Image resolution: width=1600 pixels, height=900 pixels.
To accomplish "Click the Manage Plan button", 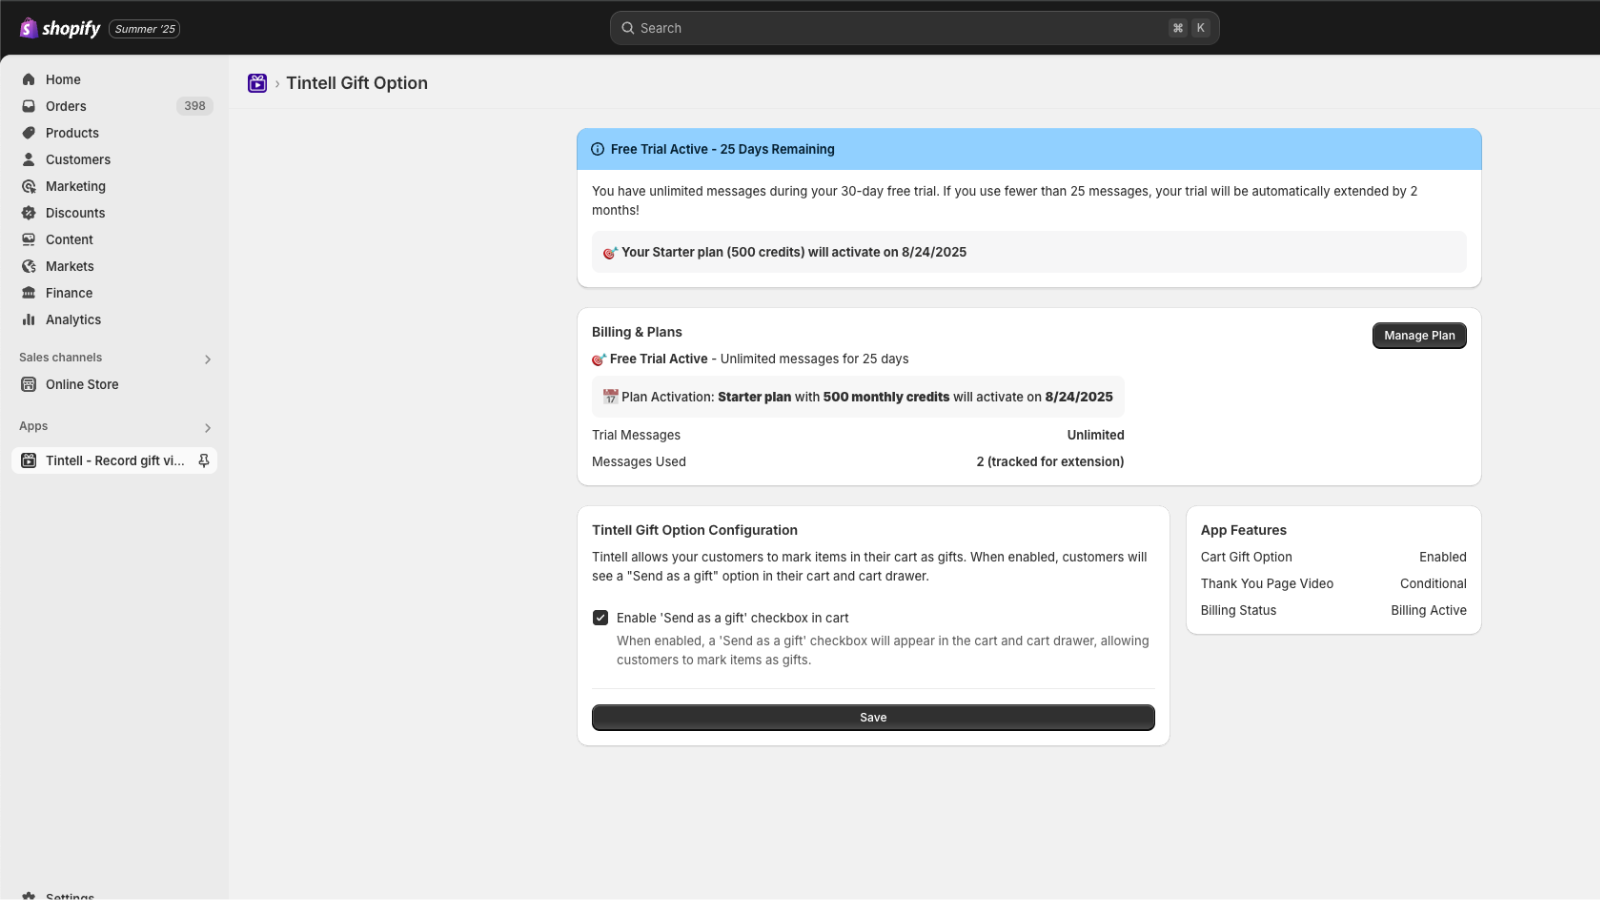I will (x=1419, y=335).
